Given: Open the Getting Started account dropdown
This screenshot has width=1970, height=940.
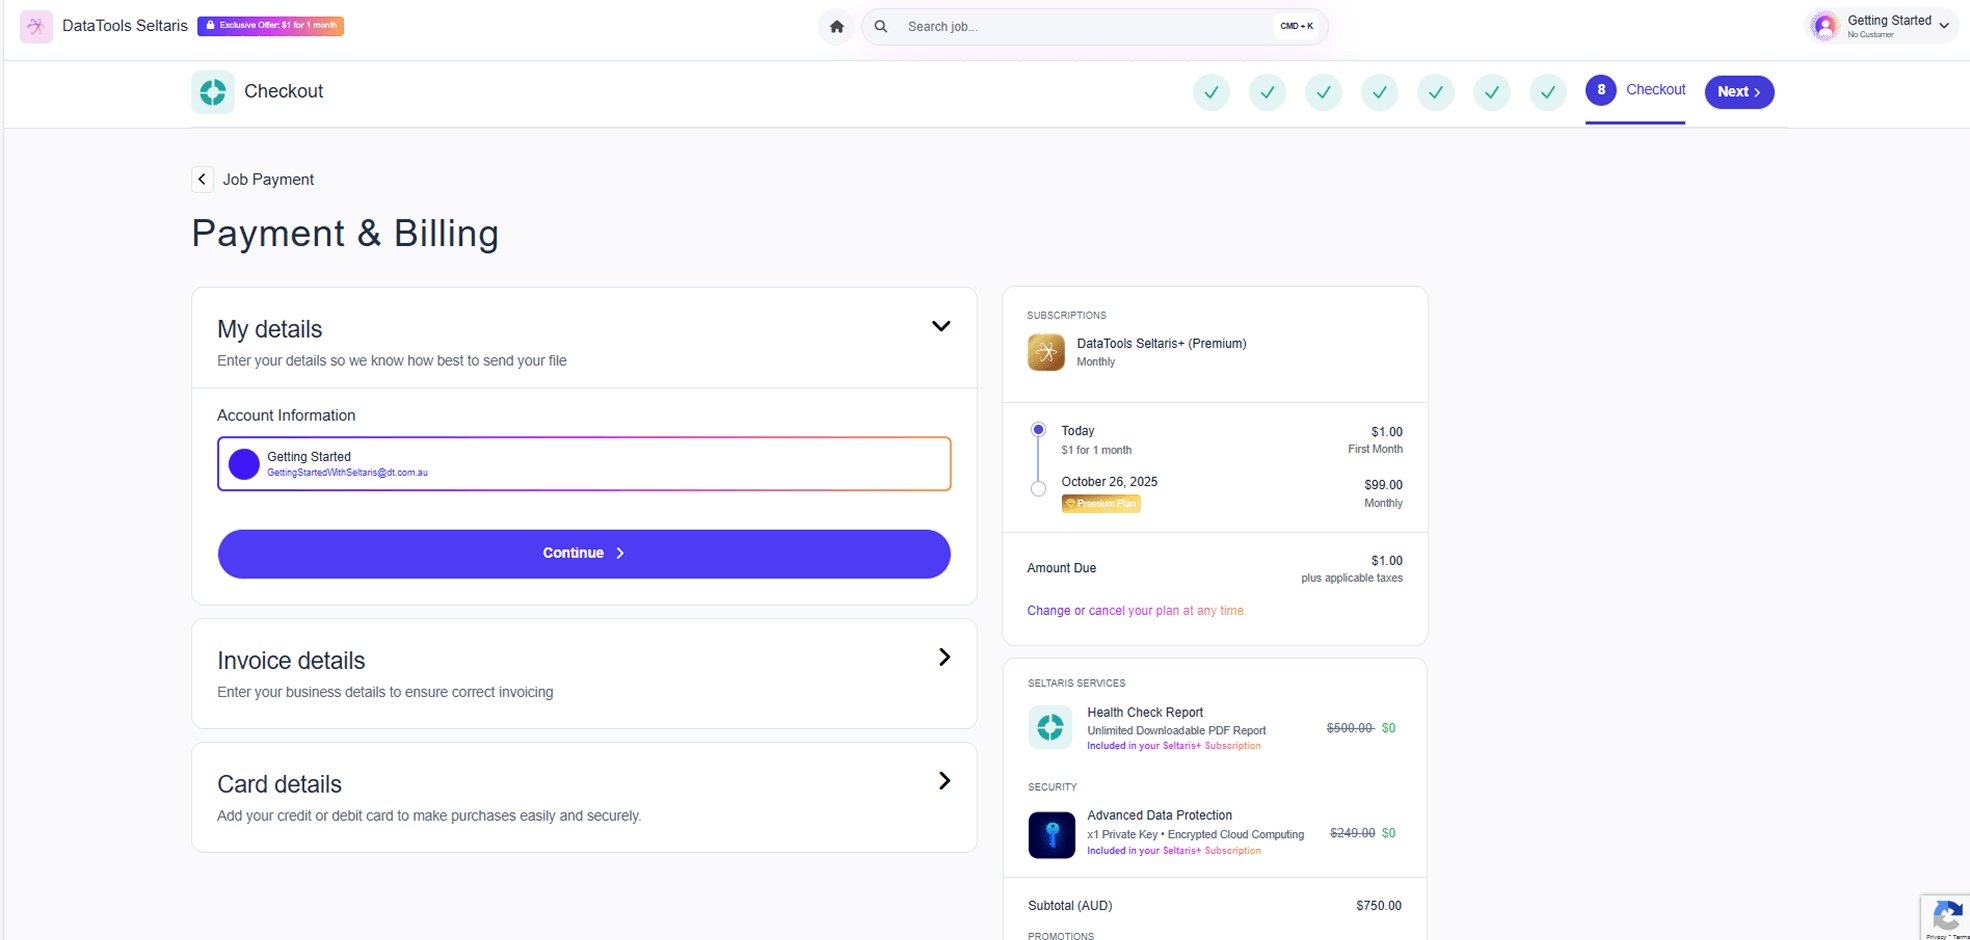Looking at the screenshot, I should coord(1943,26).
